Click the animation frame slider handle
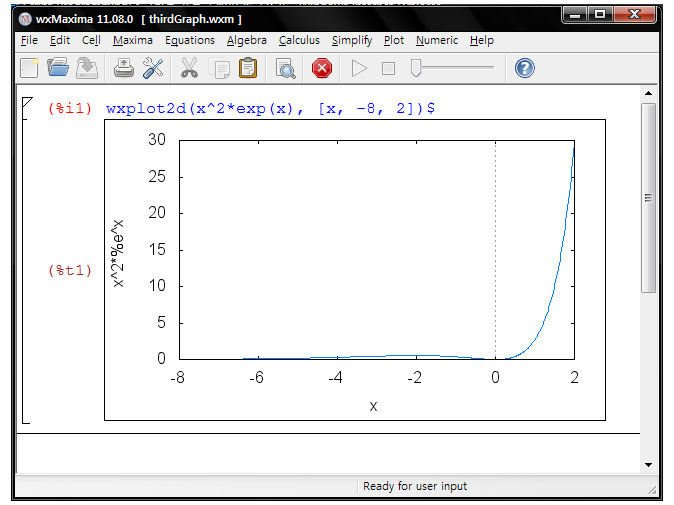The height and width of the screenshot is (505, 674). 416,68
